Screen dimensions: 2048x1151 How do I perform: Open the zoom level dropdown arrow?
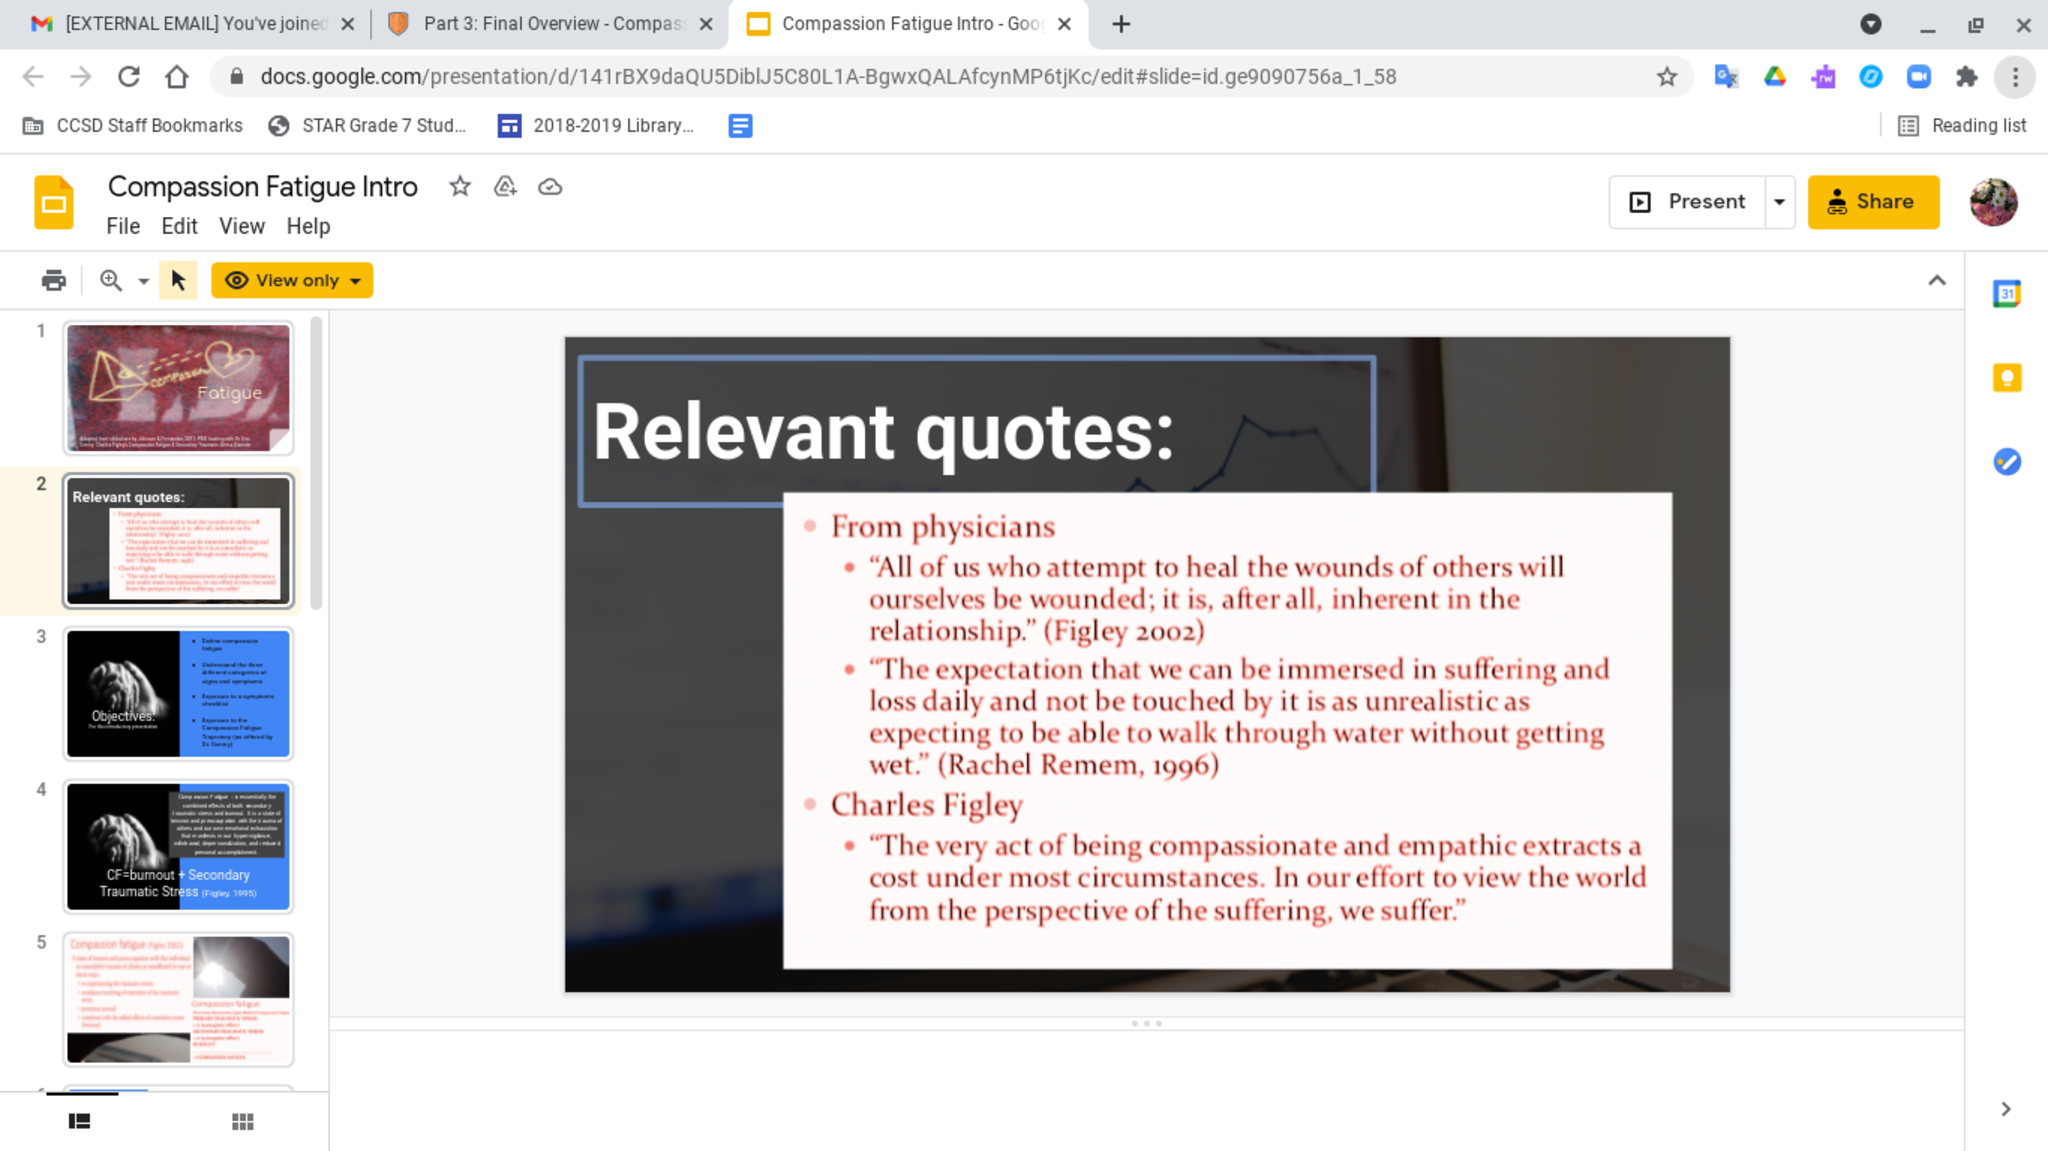[x=144, y=282]
